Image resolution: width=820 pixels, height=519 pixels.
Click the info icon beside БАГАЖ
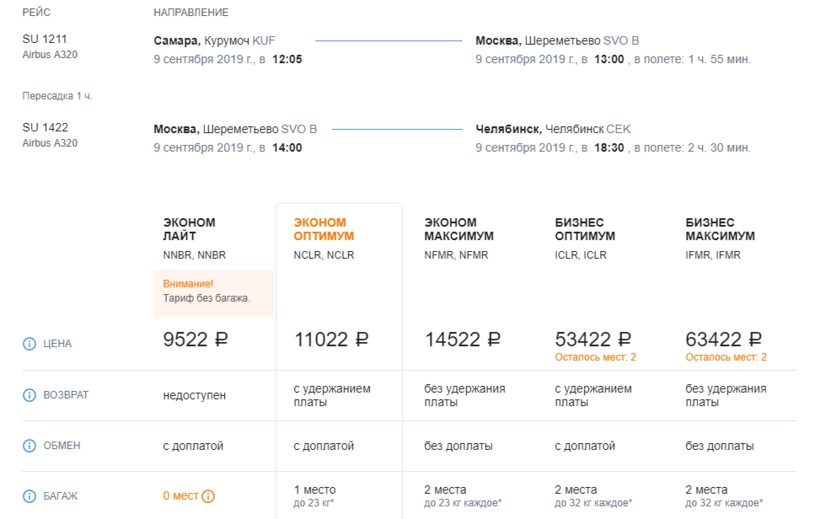coord(29,496)
